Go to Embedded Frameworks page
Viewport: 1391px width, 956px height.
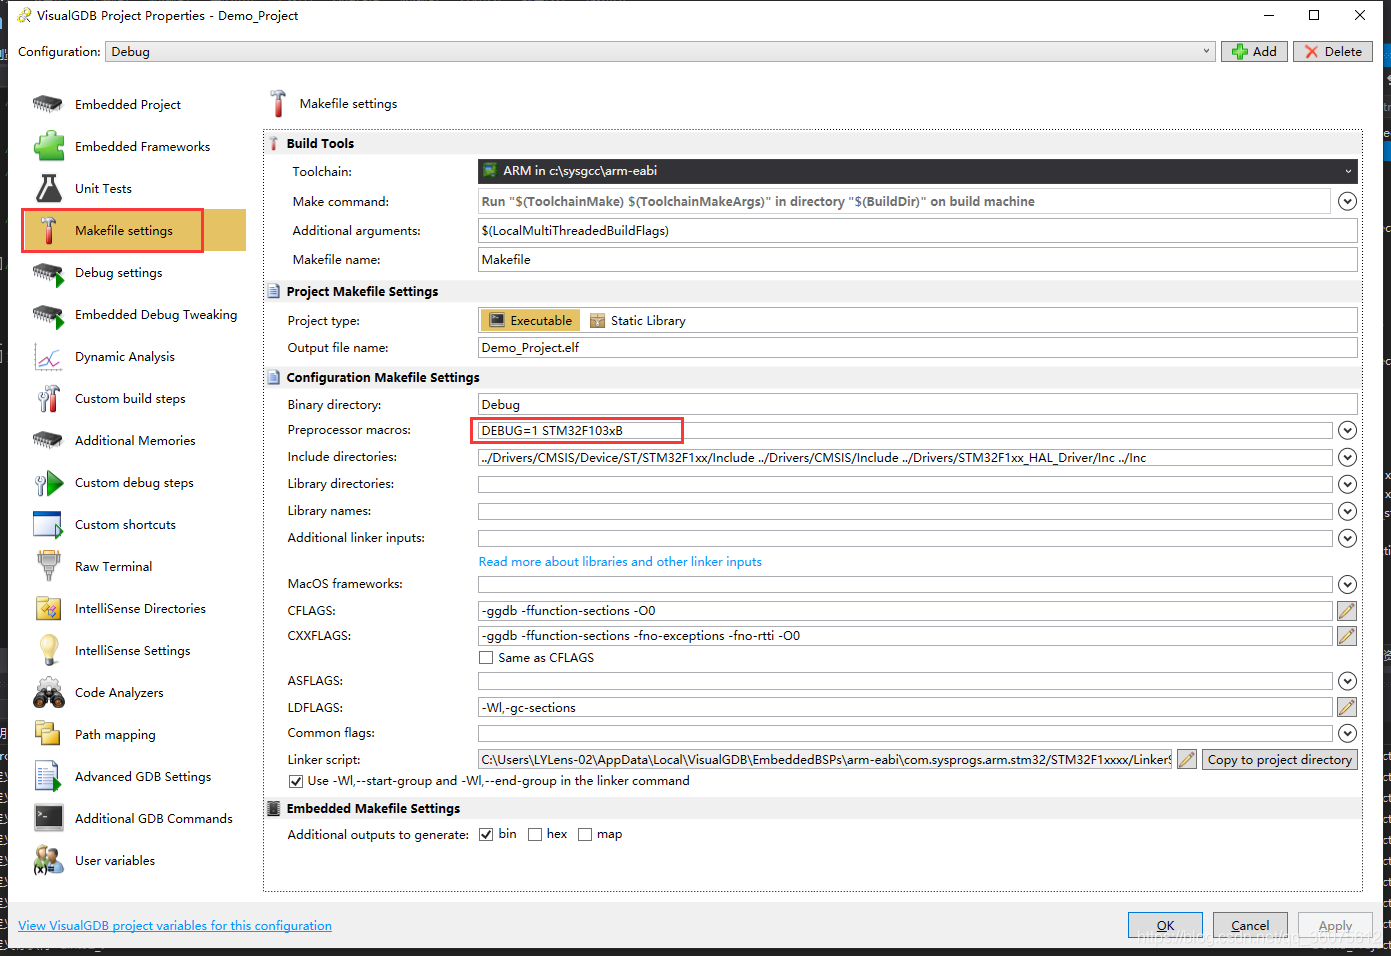pyautogui.click(x=133, y=146)
